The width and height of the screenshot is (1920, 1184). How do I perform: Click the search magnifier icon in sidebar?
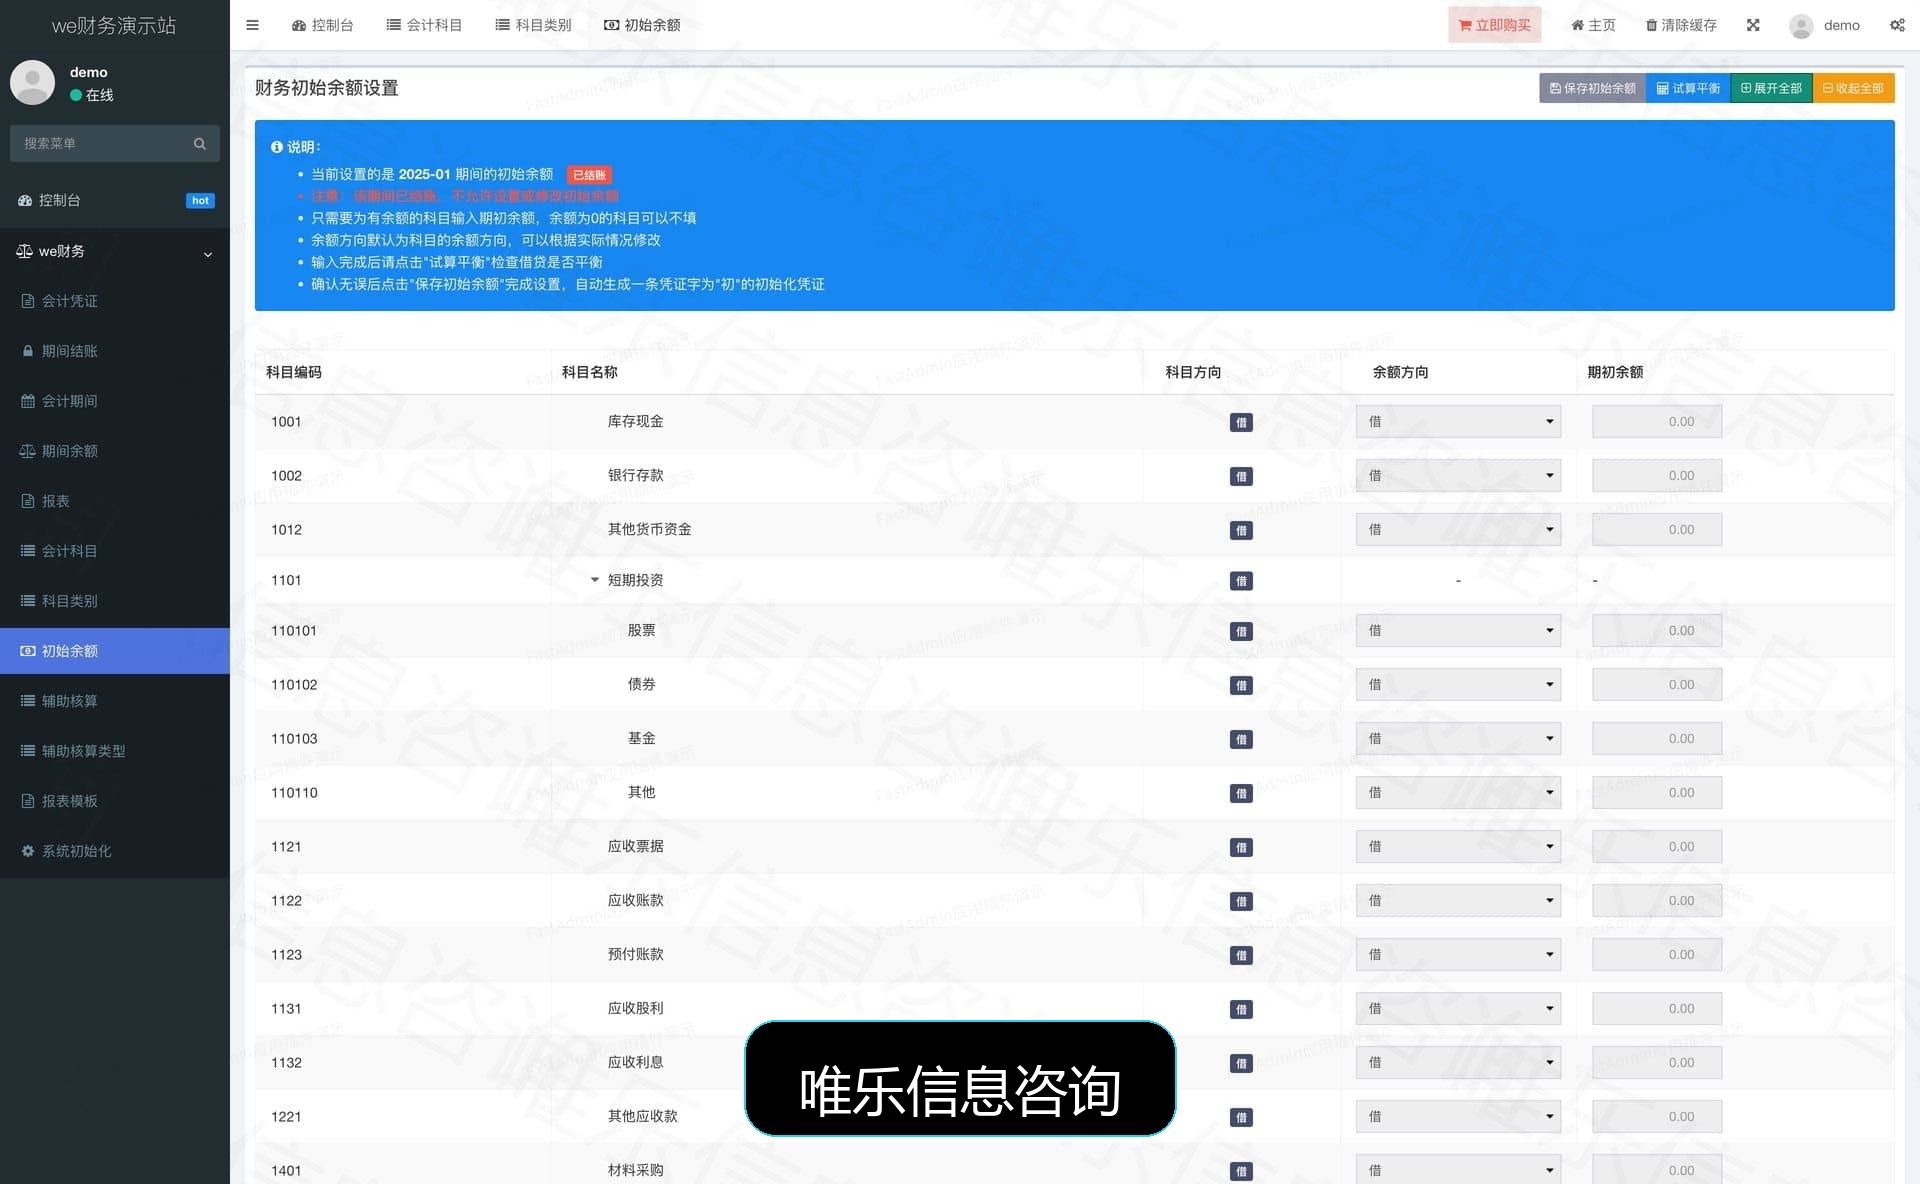200,143
